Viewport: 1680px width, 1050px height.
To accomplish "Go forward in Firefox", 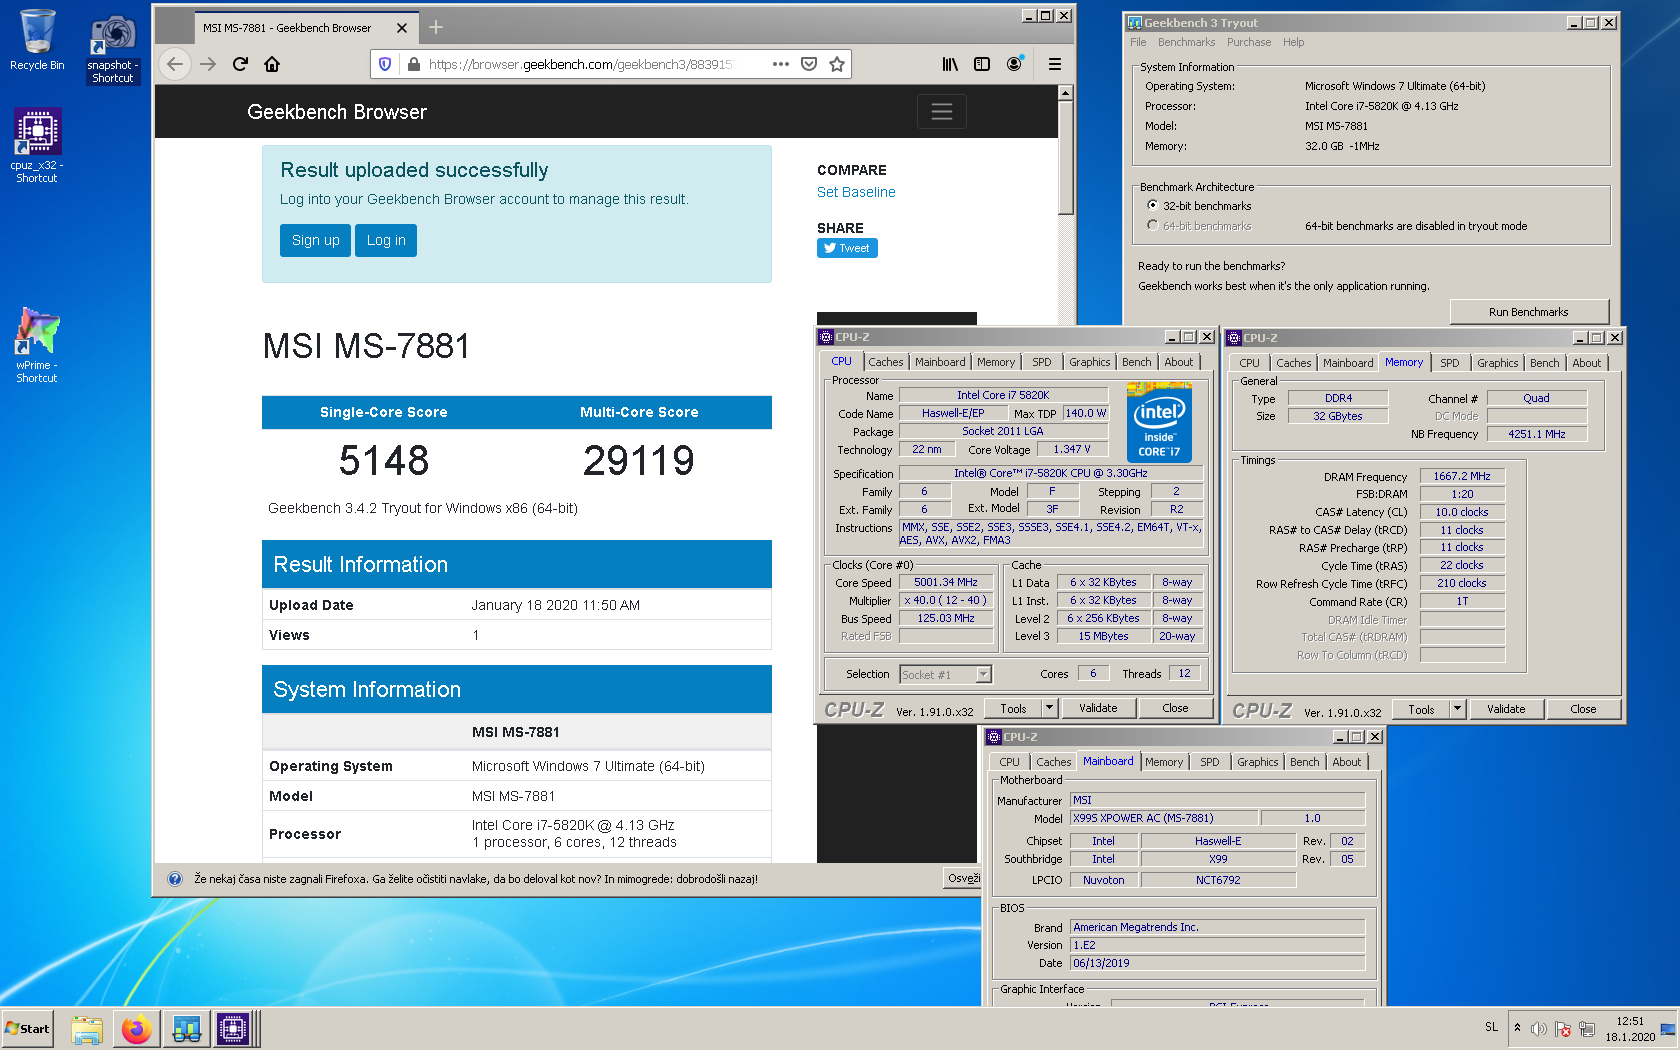I will 208,64.
